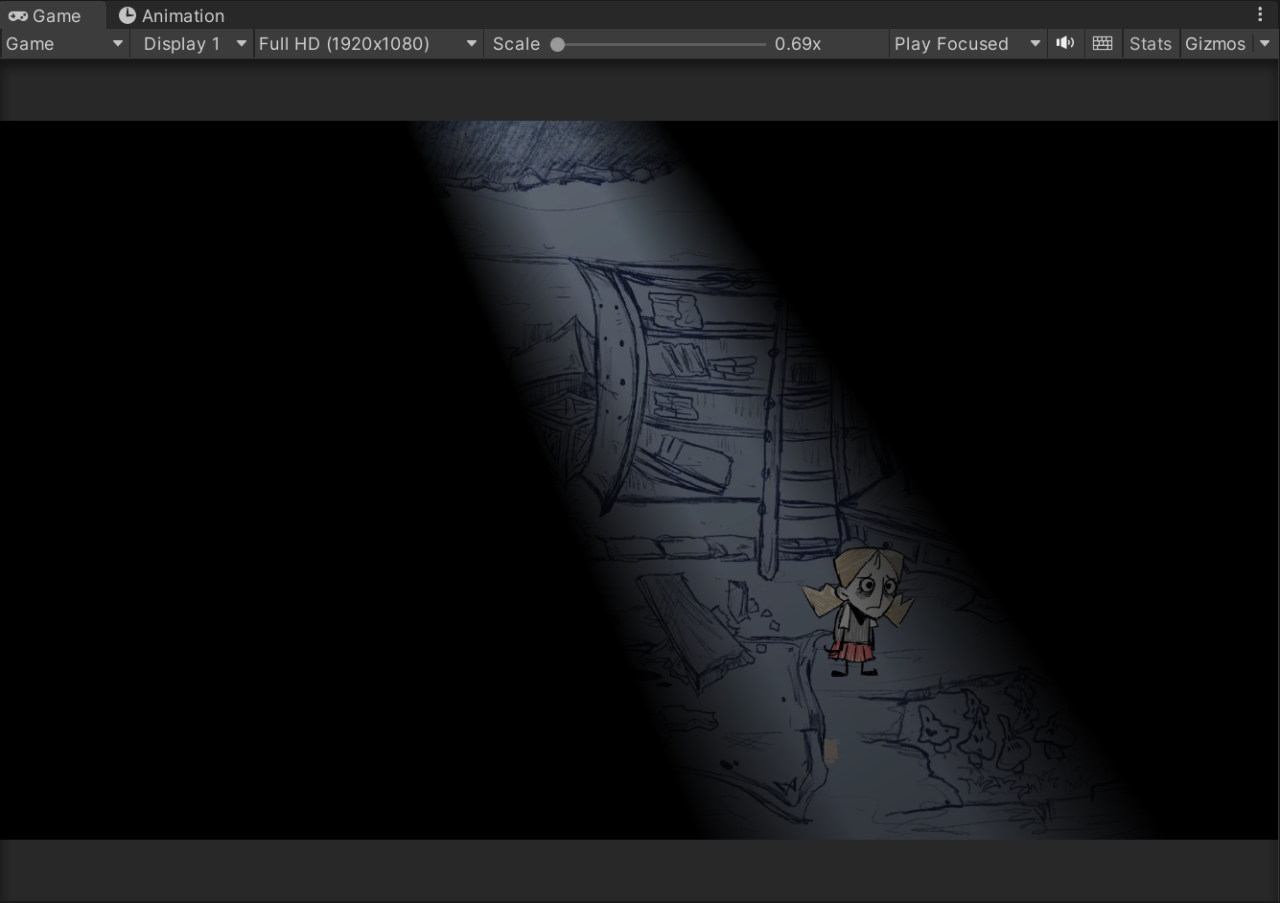
Task: Click the gamepad icon on Game tab
Action: (x=18, y=15)
